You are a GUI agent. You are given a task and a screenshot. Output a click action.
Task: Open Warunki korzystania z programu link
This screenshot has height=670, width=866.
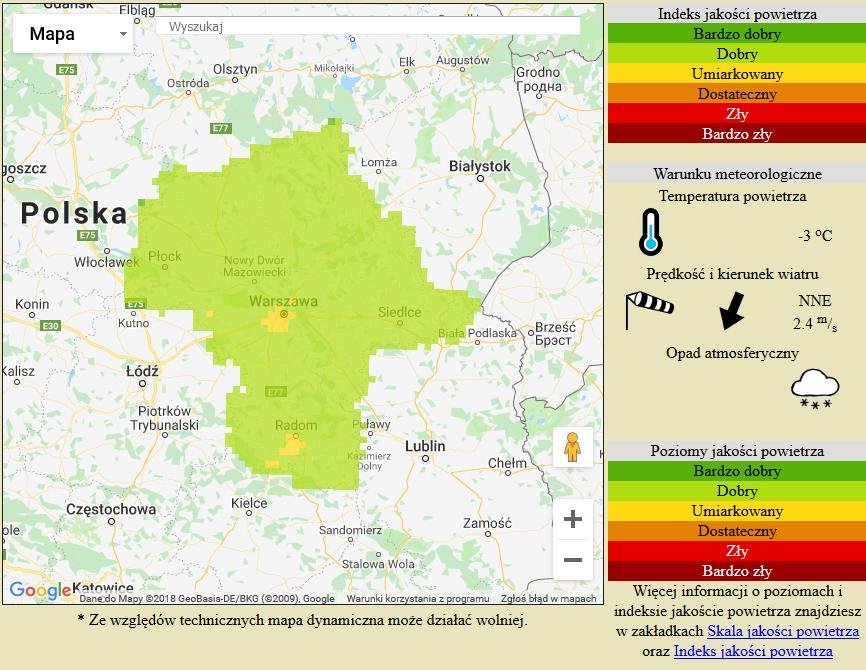[418, 598]
